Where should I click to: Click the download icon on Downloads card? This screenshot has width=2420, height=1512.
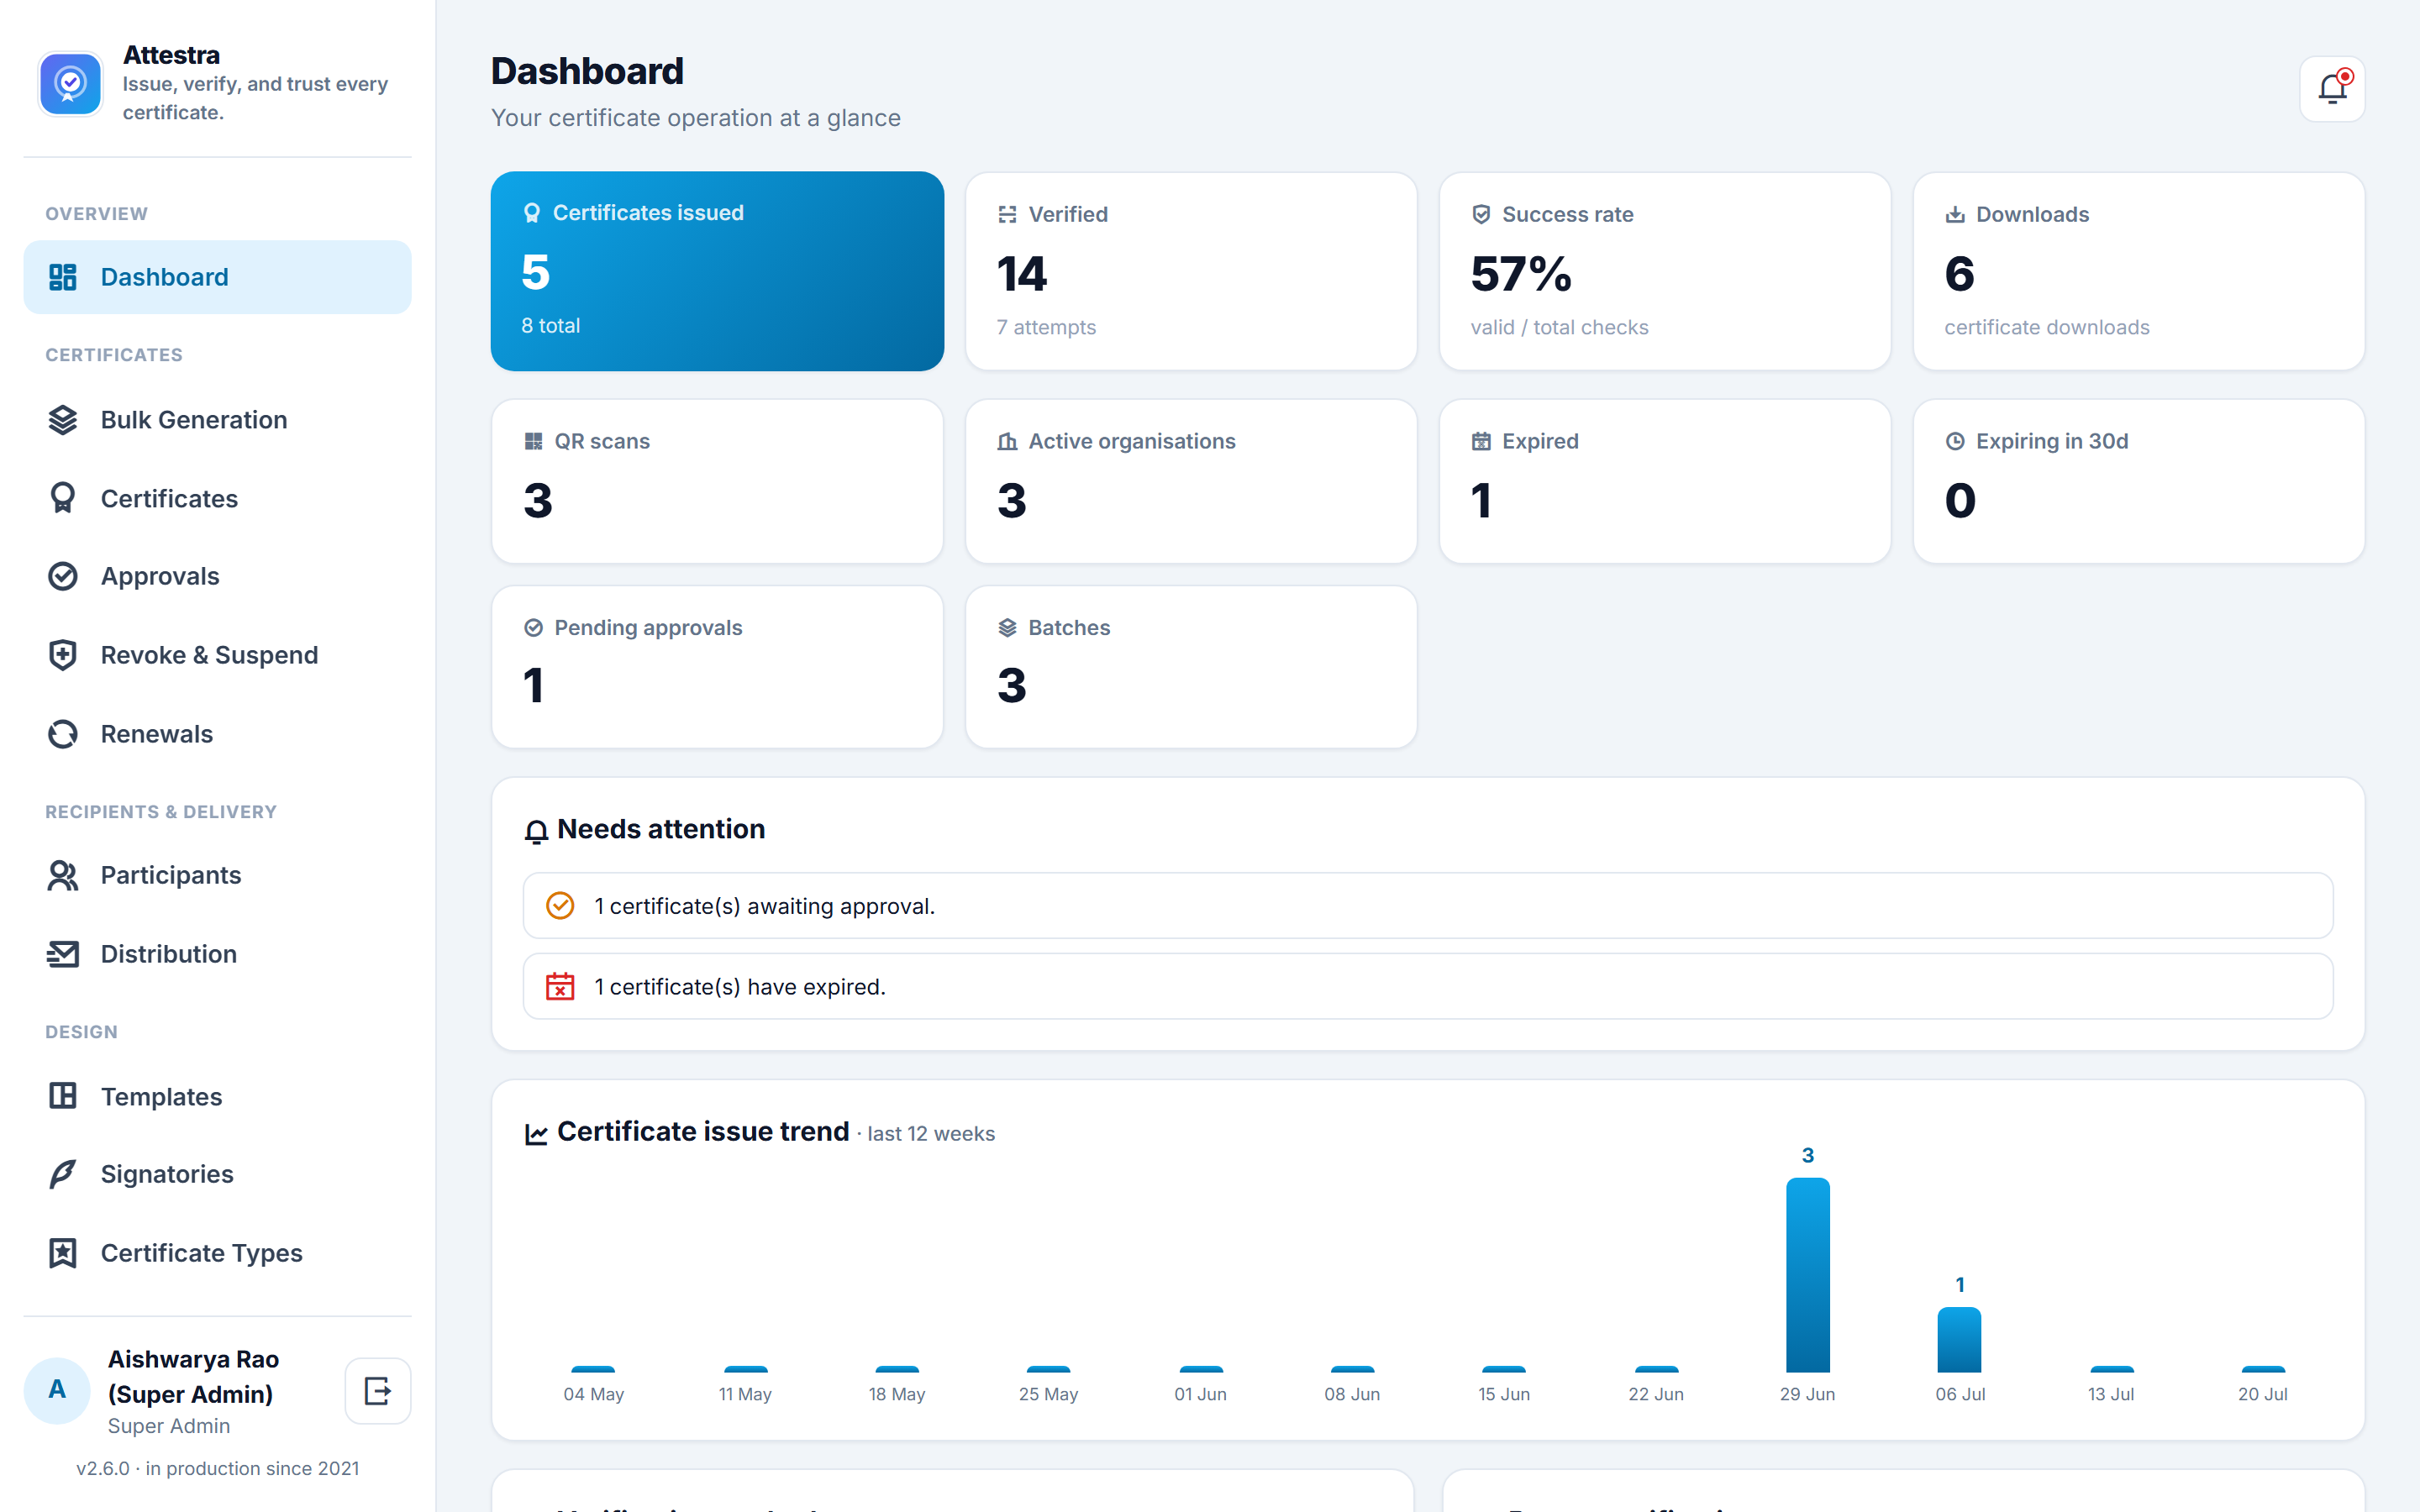click(1955, 214)
